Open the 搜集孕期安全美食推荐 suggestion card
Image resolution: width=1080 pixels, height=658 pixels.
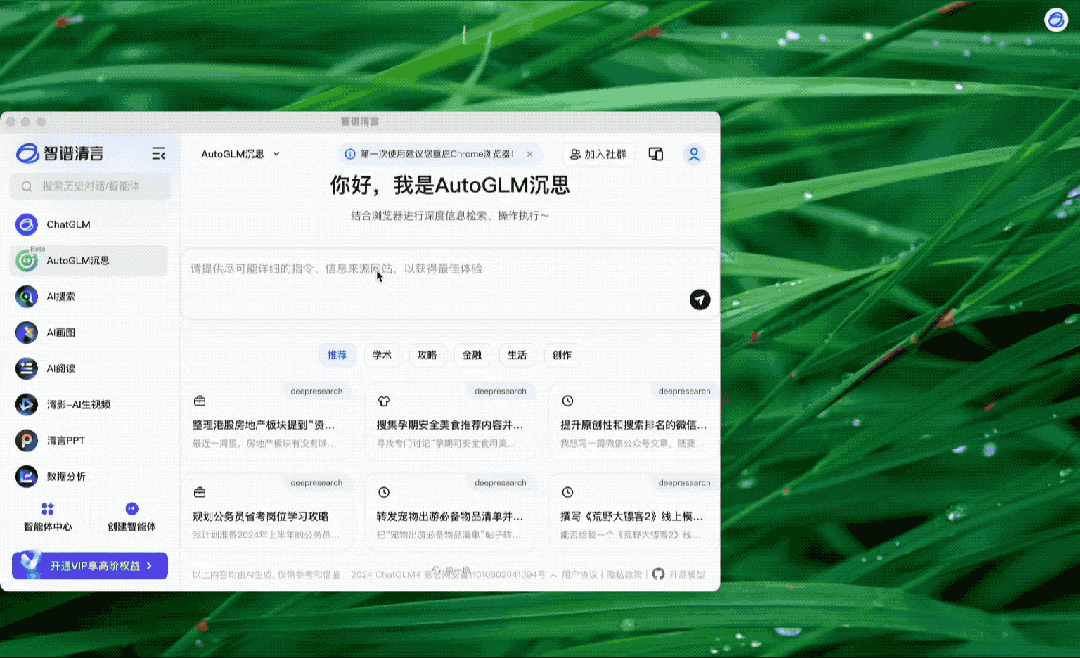(450, 420)
